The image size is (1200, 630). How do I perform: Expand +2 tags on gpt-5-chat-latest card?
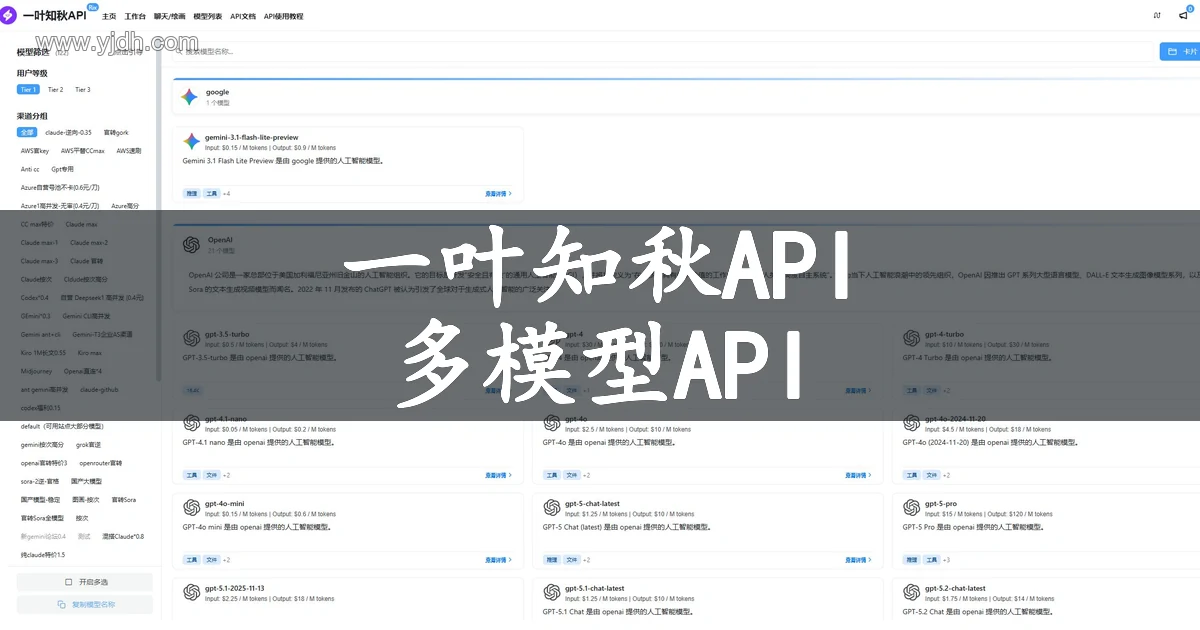tap(587, 560)
